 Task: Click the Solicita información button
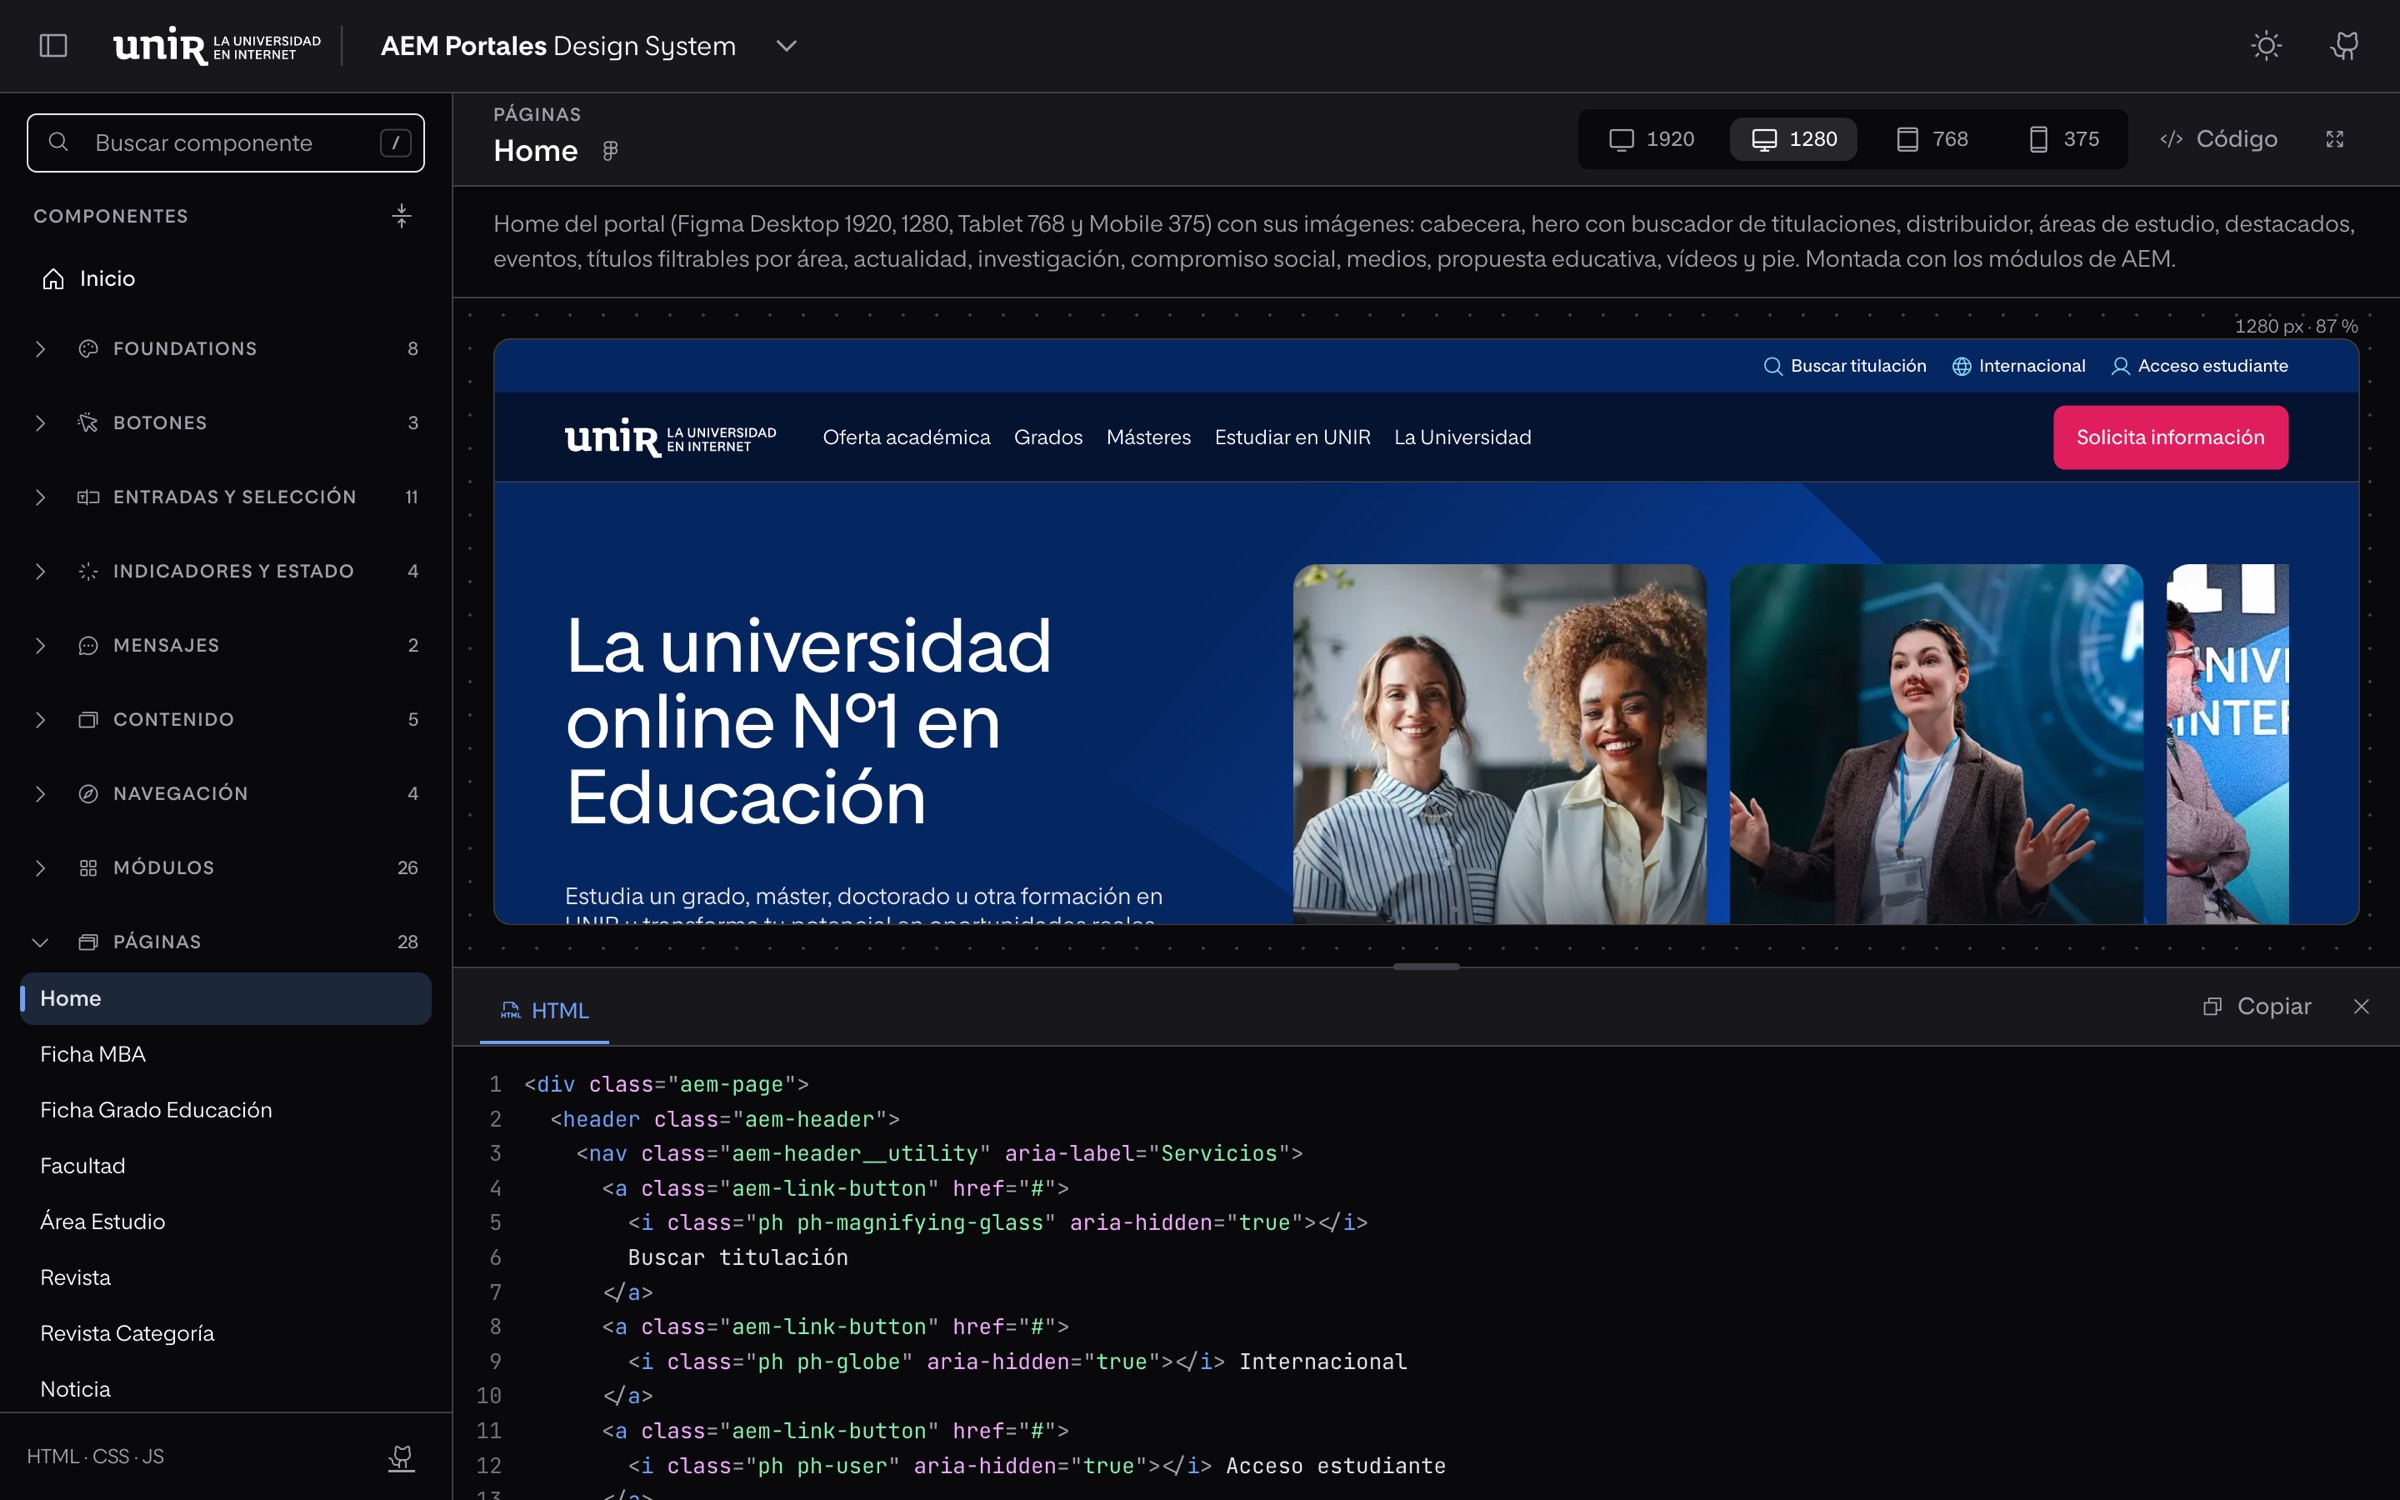coord(2170,437)
